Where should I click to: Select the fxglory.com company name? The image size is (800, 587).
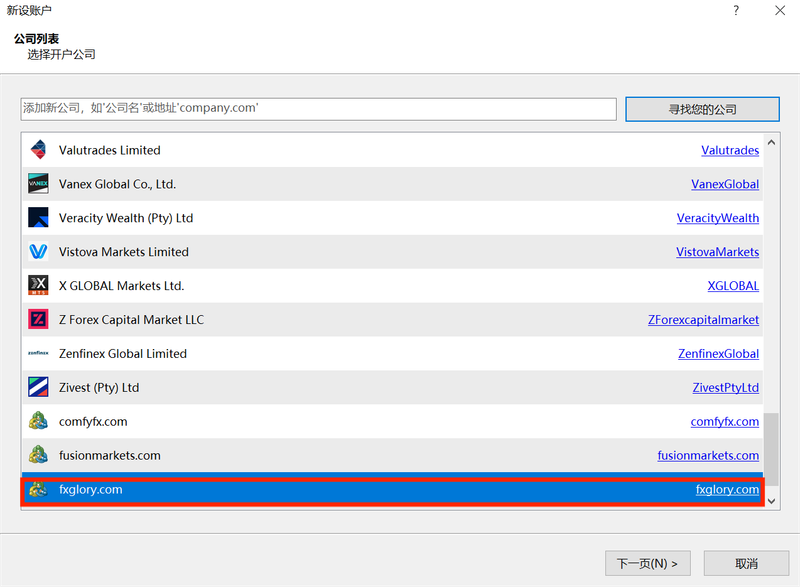[x=91, y=490]
